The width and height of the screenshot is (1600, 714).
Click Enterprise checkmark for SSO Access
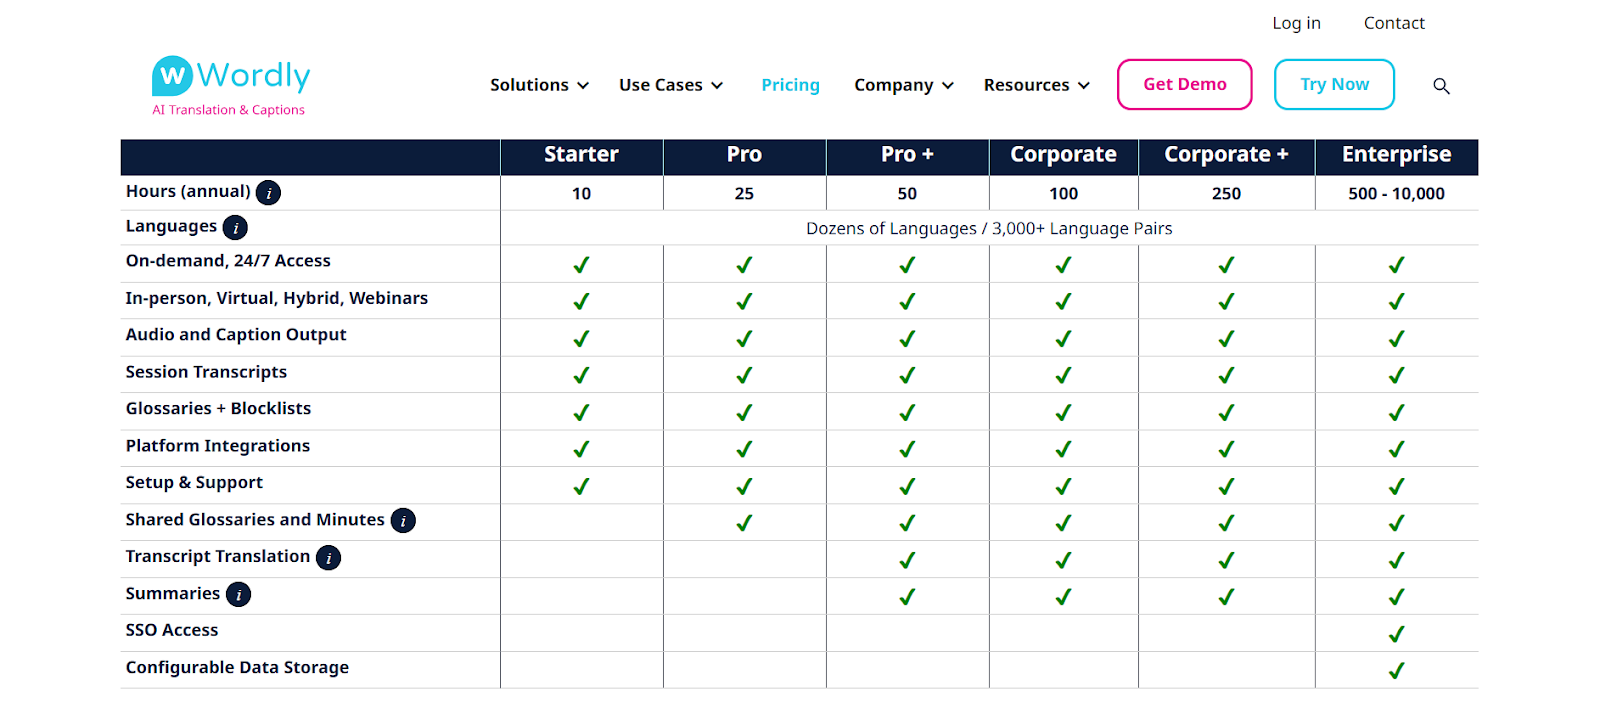coord(1397,634)
